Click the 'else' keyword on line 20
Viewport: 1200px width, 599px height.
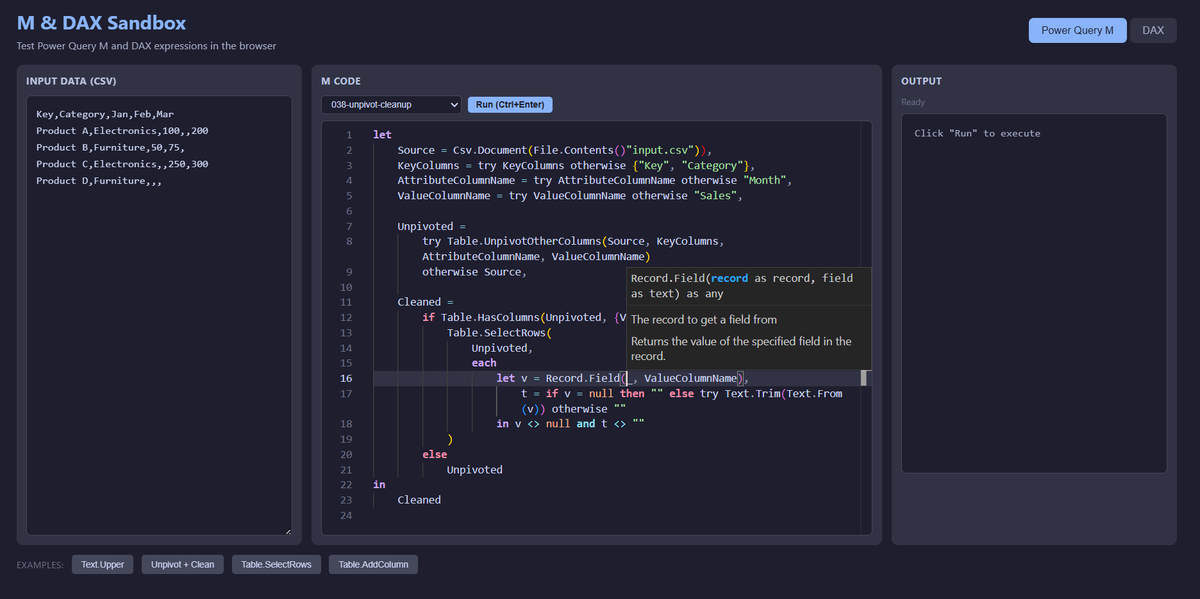point(435,454)
